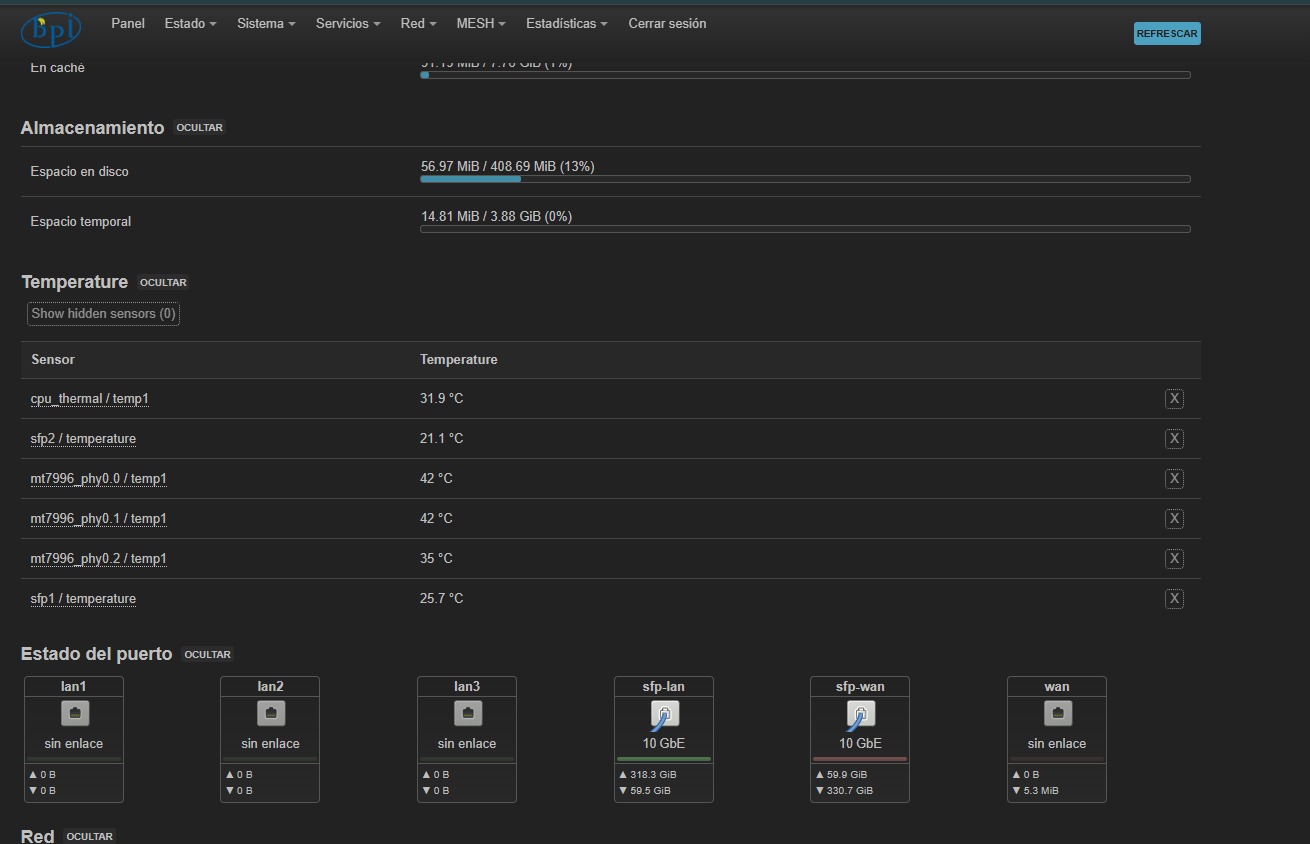Expand the Sistema dropdown menu
Screen dimensions: 1310x844
tap(266, 24)
